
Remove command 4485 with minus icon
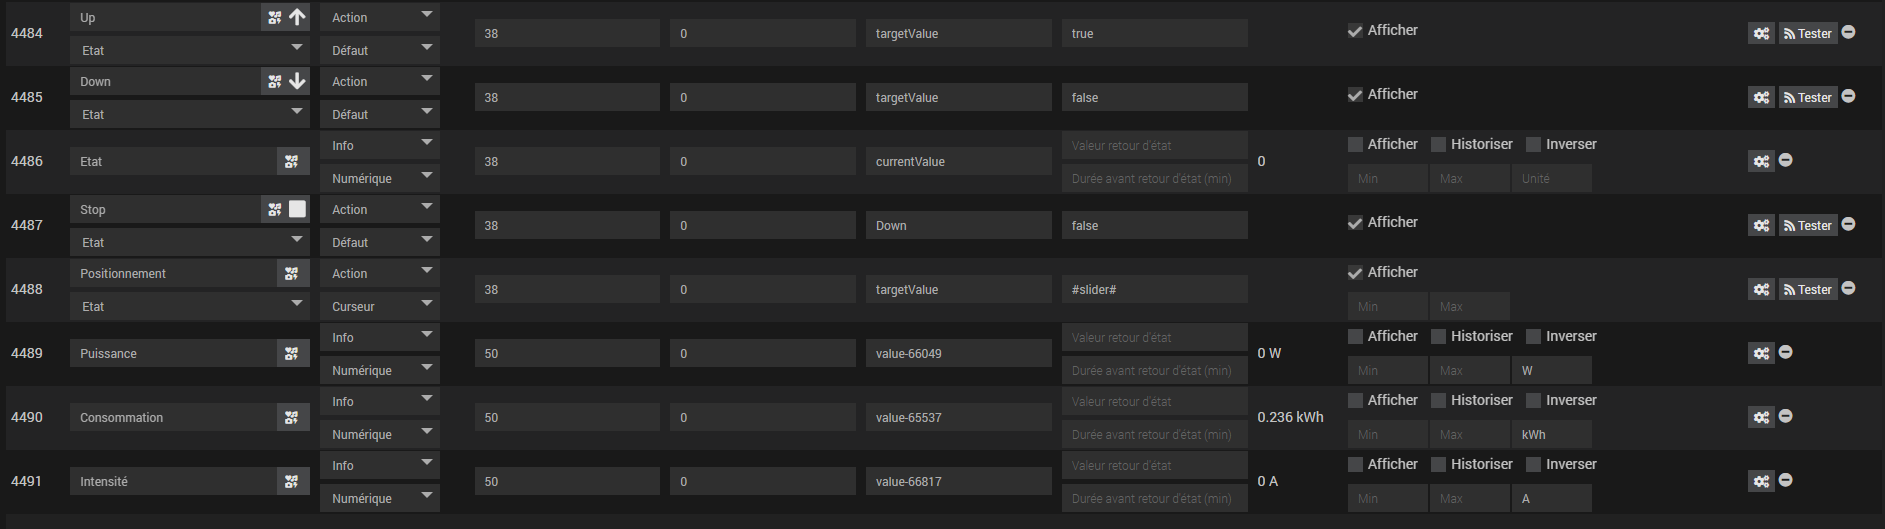click(1848, 96)
